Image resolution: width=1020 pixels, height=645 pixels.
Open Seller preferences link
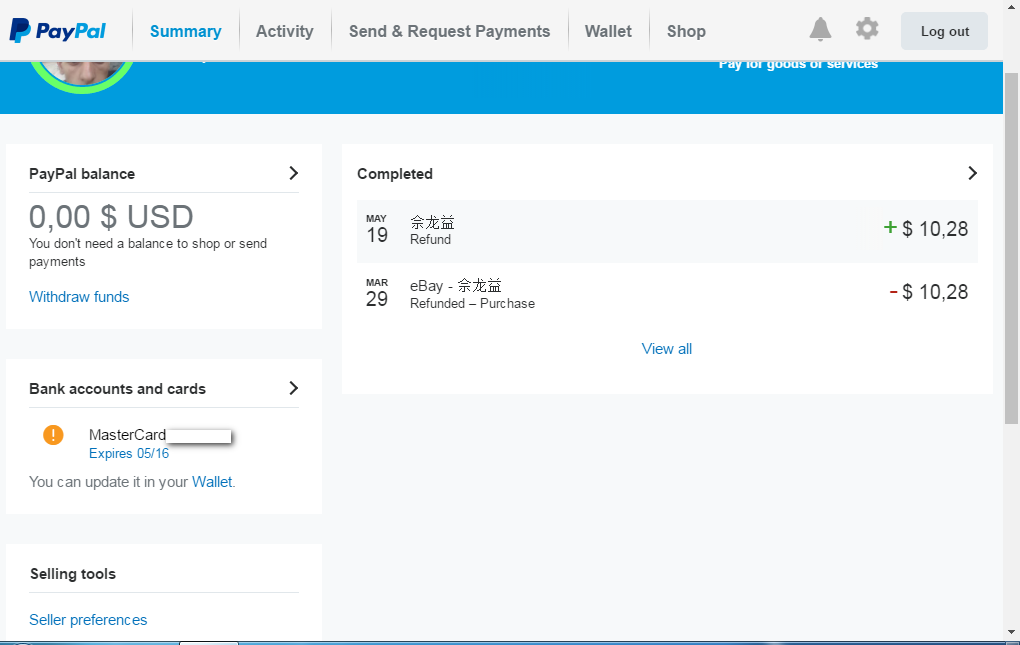pyautogui.click(x=88, y=620)
